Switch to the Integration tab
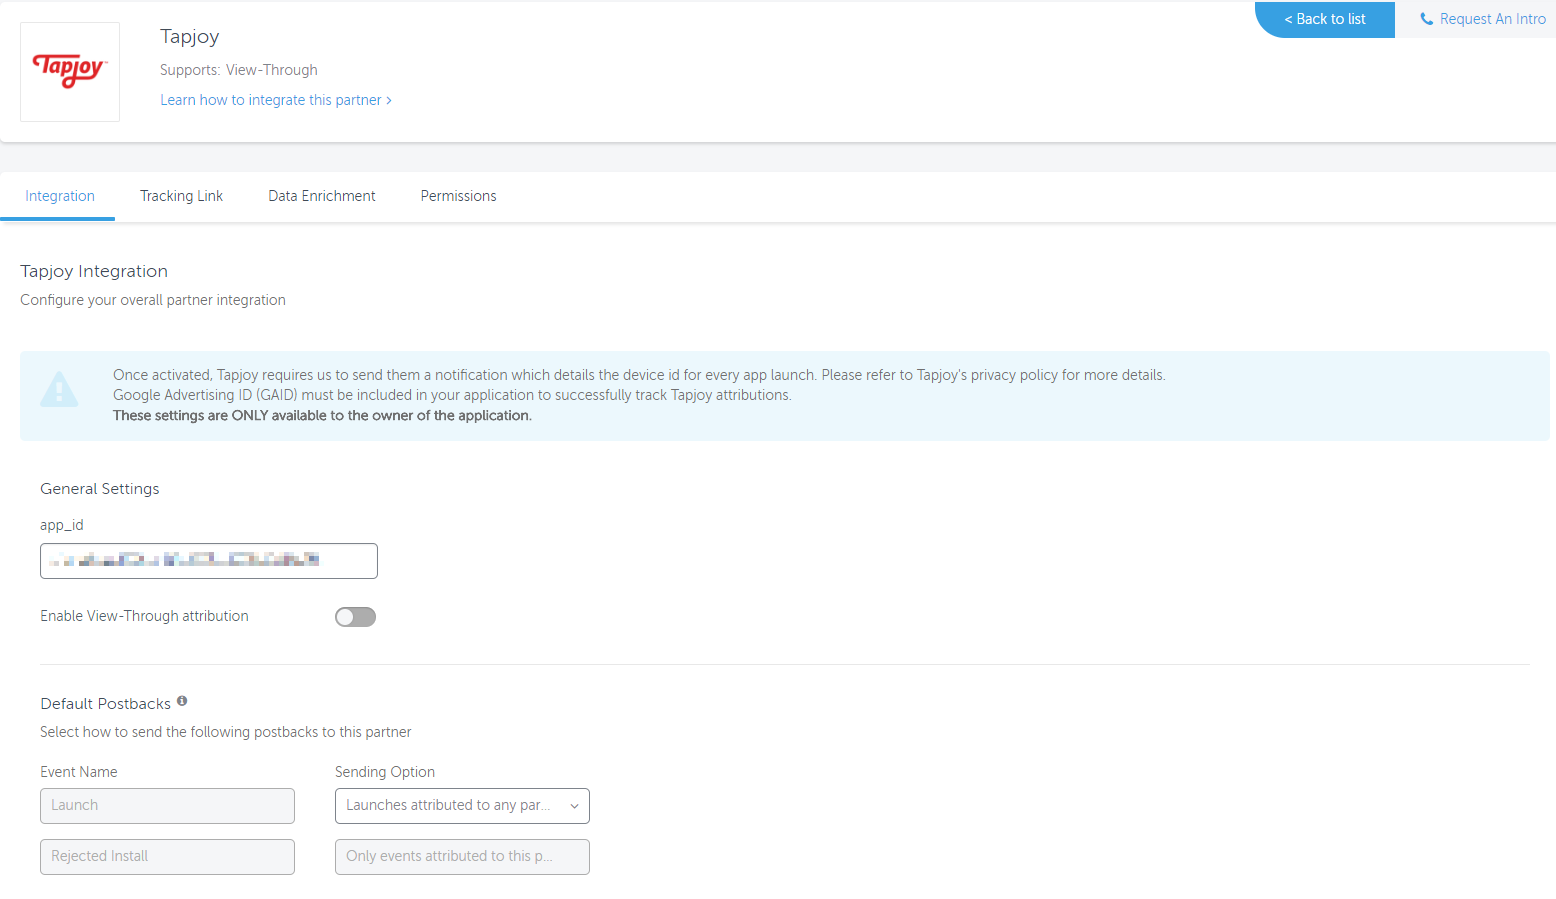This screenshot has height=899, width=1556. tap(60, 196)
